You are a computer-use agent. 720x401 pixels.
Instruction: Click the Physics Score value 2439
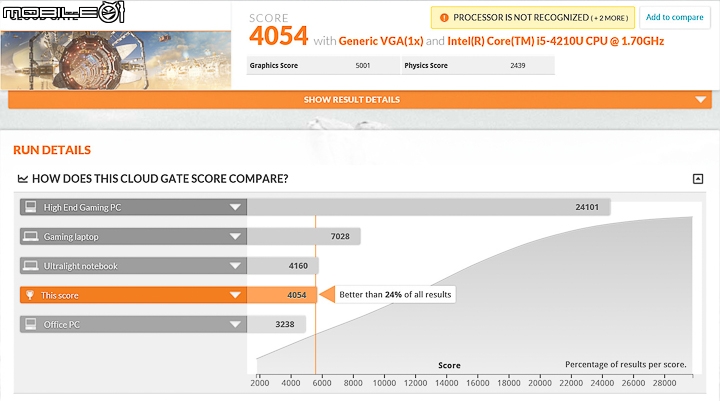coord(518,66)
